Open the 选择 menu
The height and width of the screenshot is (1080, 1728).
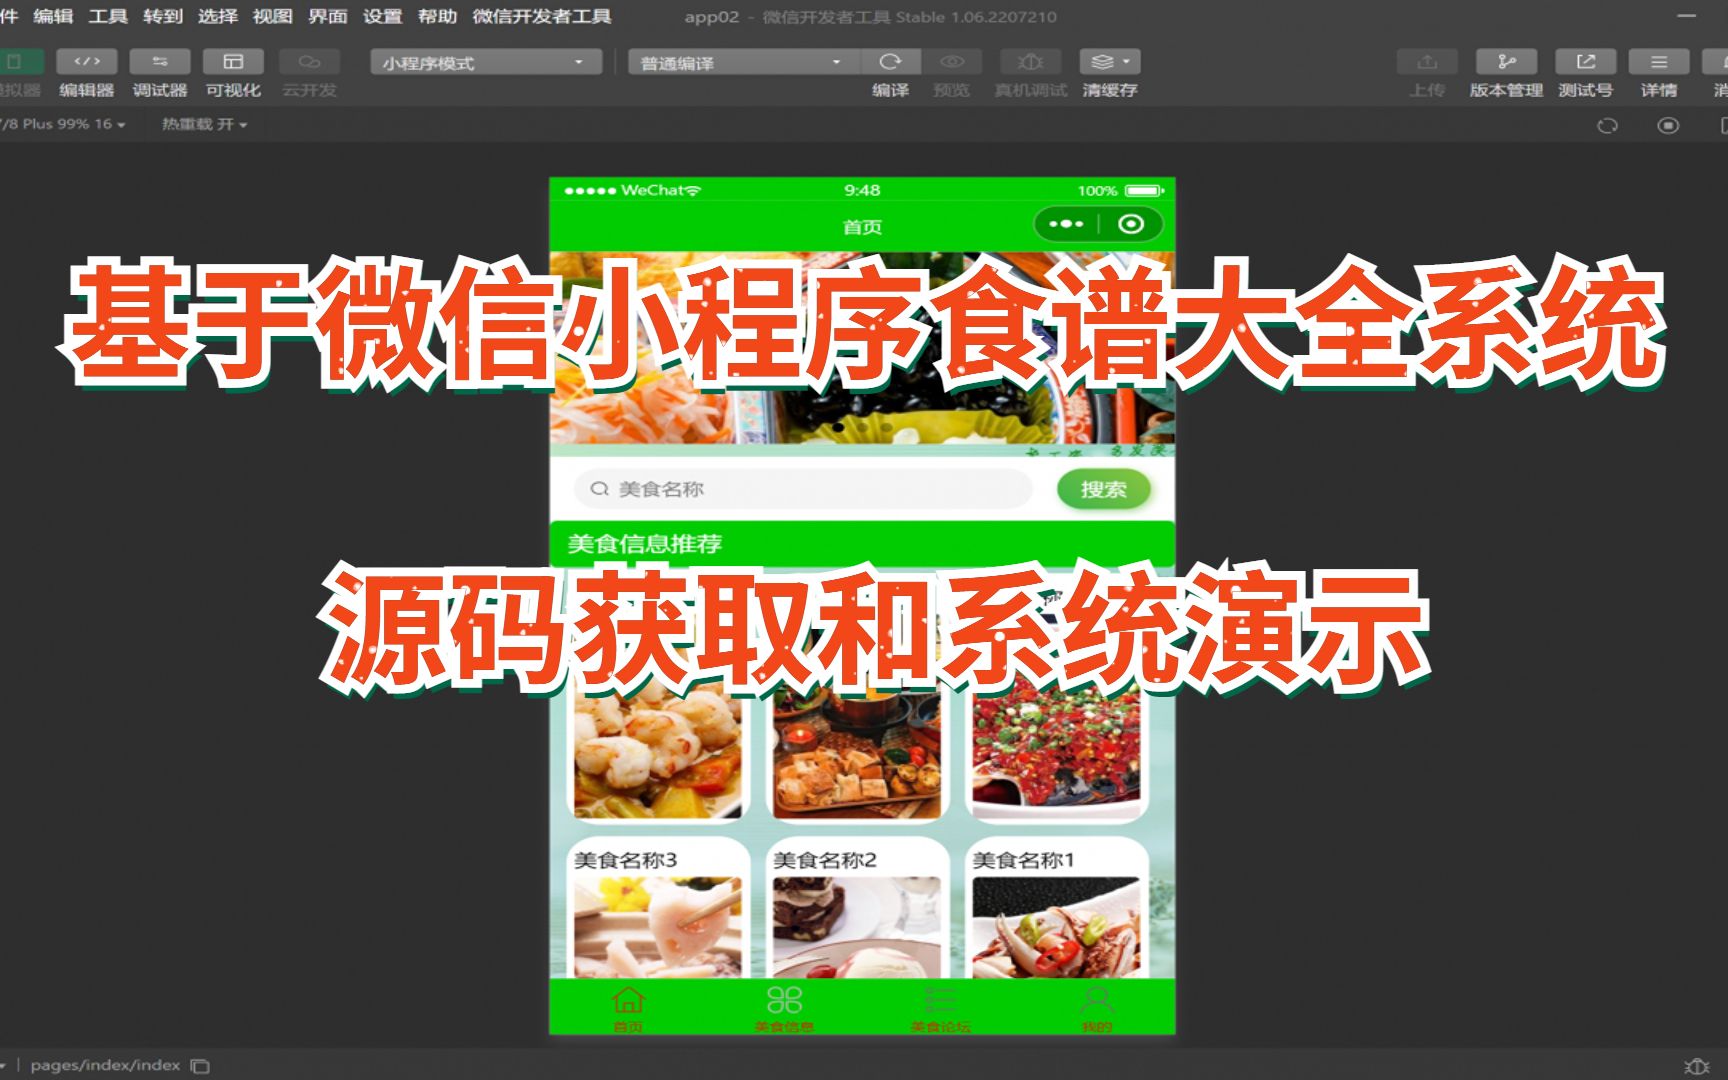(218, 16)
